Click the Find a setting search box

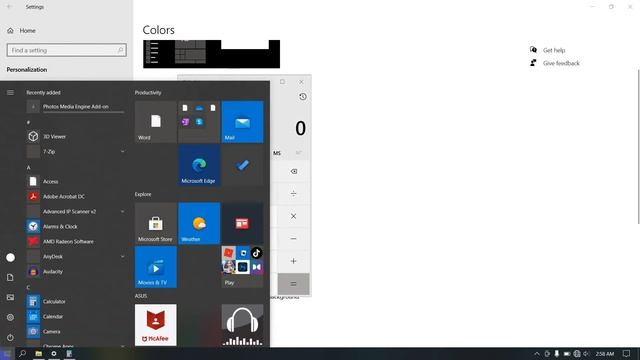67,50
